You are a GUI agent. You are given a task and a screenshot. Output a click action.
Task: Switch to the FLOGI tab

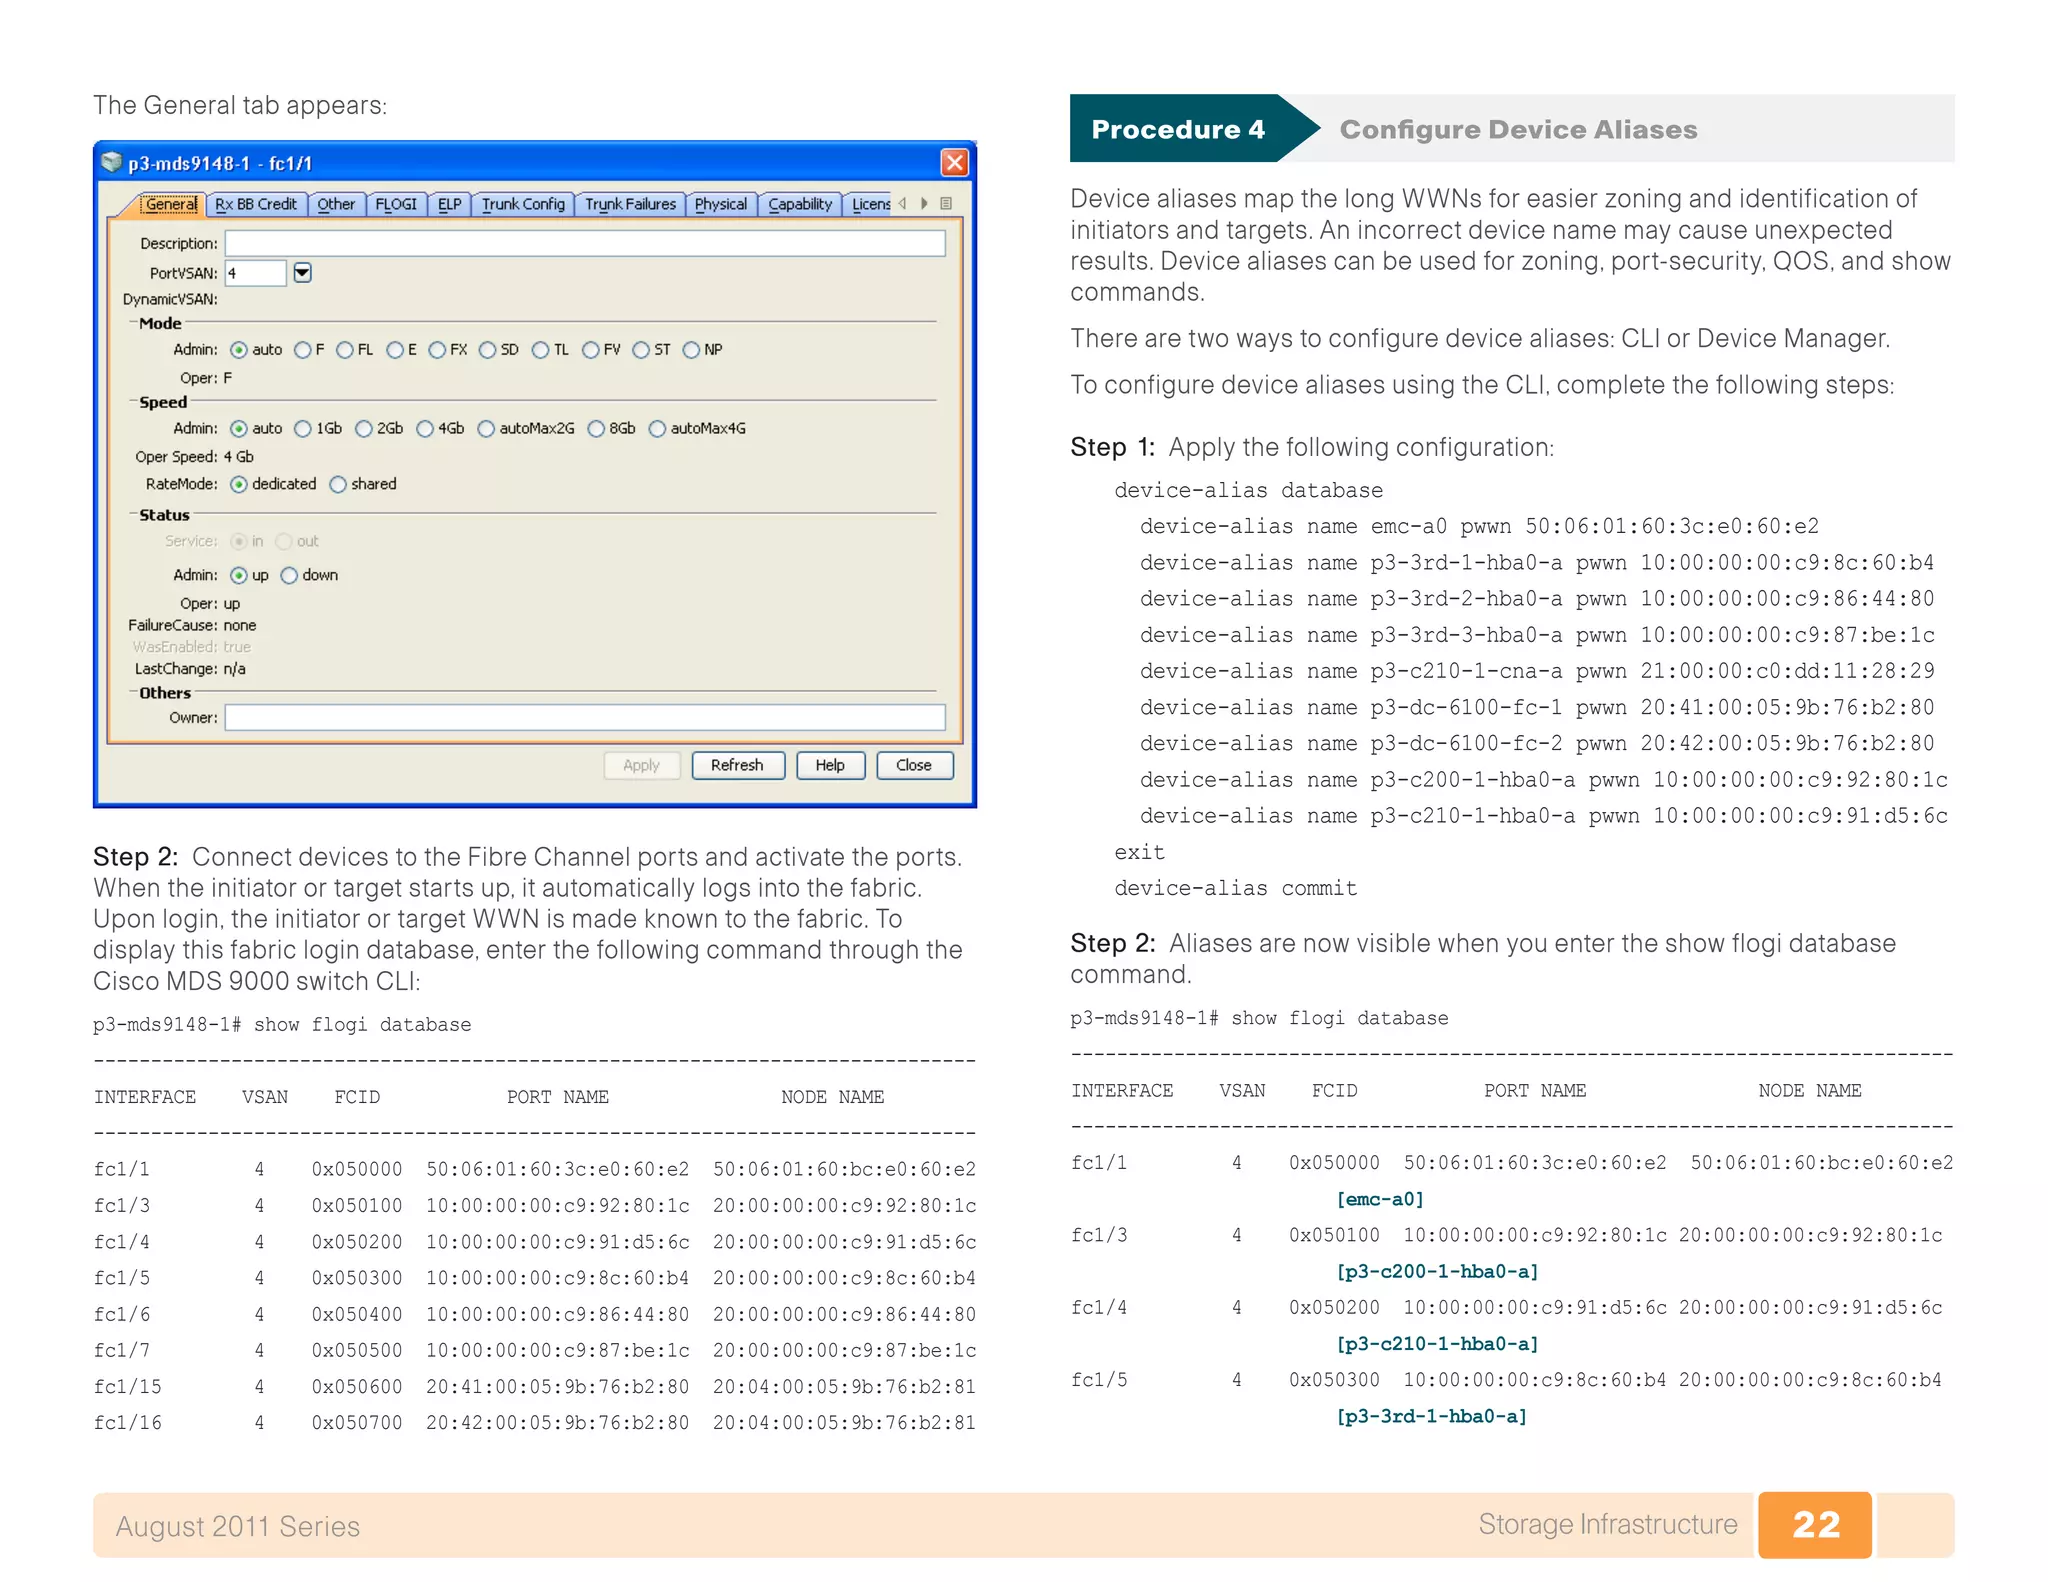(x=396, y=204)
